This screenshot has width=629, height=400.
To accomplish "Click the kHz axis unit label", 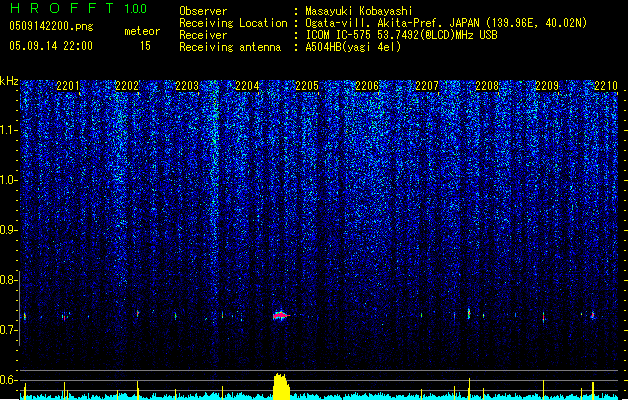I will tap(9, 81).
